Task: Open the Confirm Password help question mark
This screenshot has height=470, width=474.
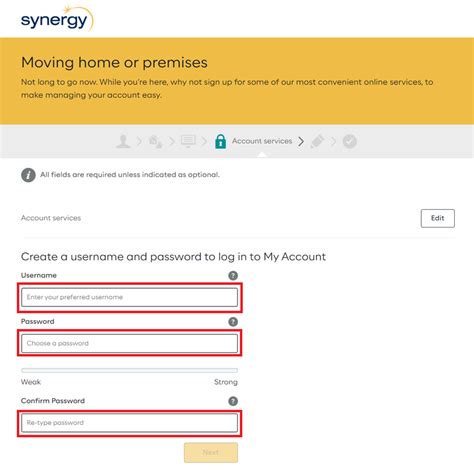Action: [x=233, y=401]
